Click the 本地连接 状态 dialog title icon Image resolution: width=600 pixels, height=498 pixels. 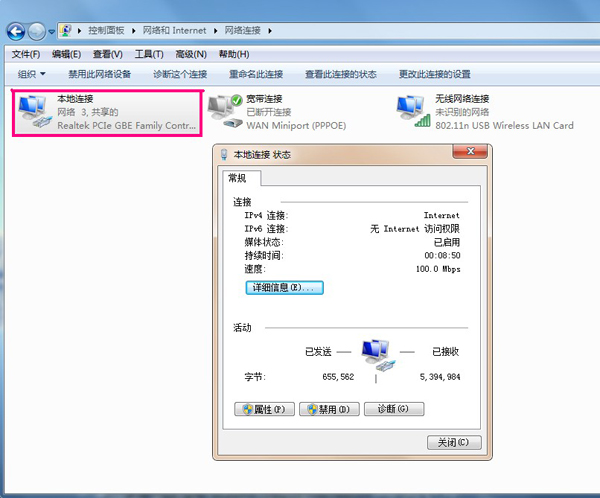[x=223, y=155]
